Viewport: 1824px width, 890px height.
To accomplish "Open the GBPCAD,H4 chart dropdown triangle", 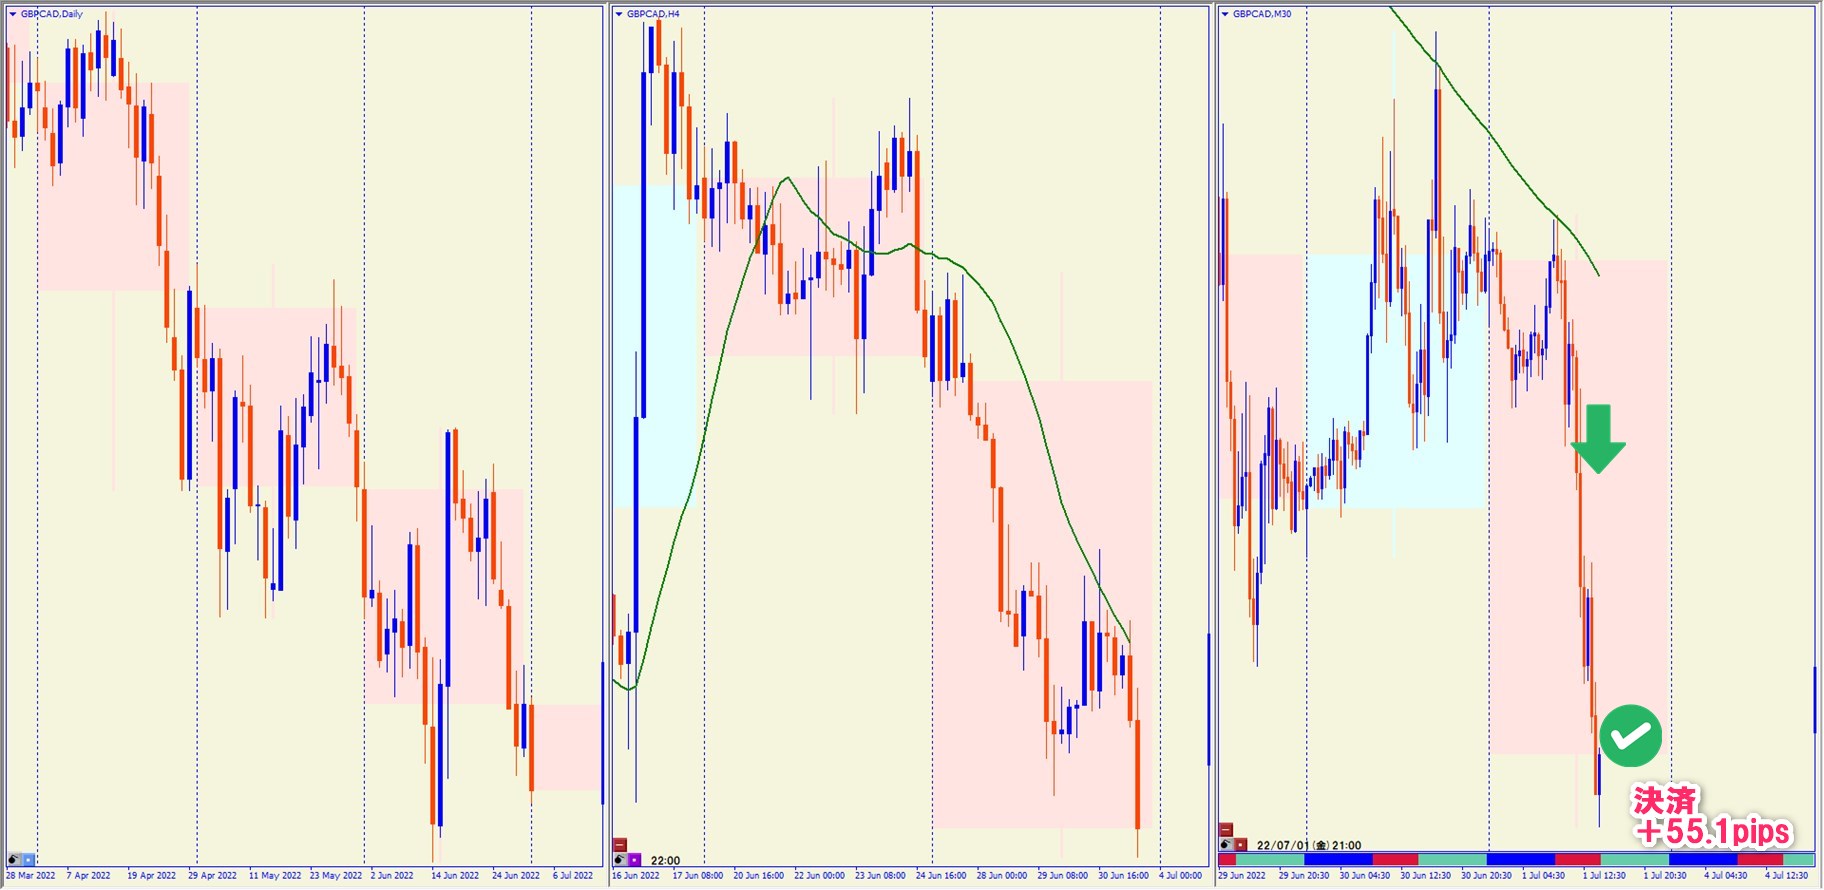I will pyautogui.click(x=619, y=14).
